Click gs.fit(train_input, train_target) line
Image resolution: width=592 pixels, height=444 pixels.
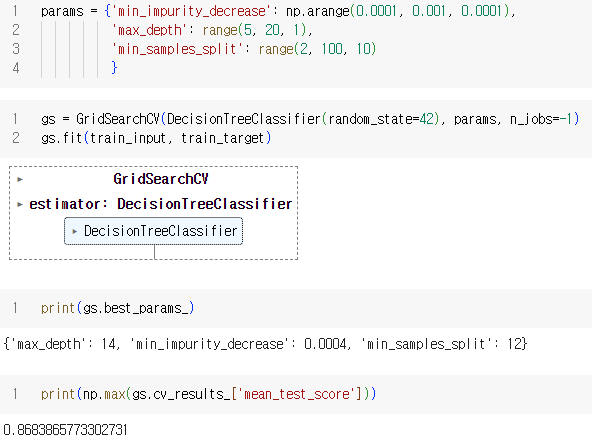click(156, 138)
